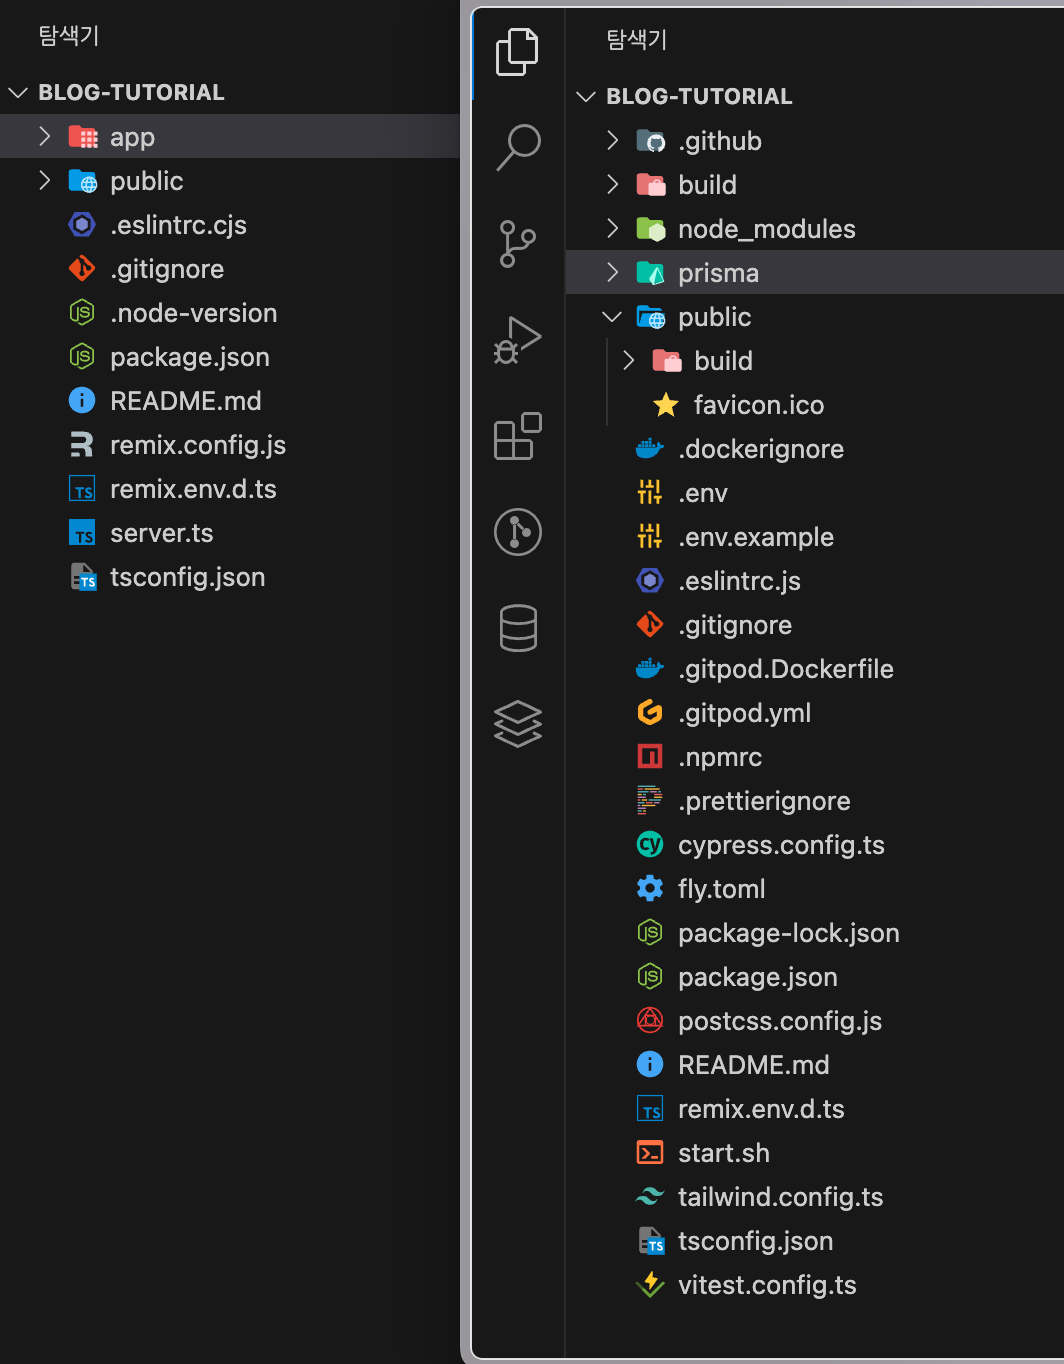Click the star icon beside favicon.ico
This screenshot has height=1364, width=1064.
(665, 405)
